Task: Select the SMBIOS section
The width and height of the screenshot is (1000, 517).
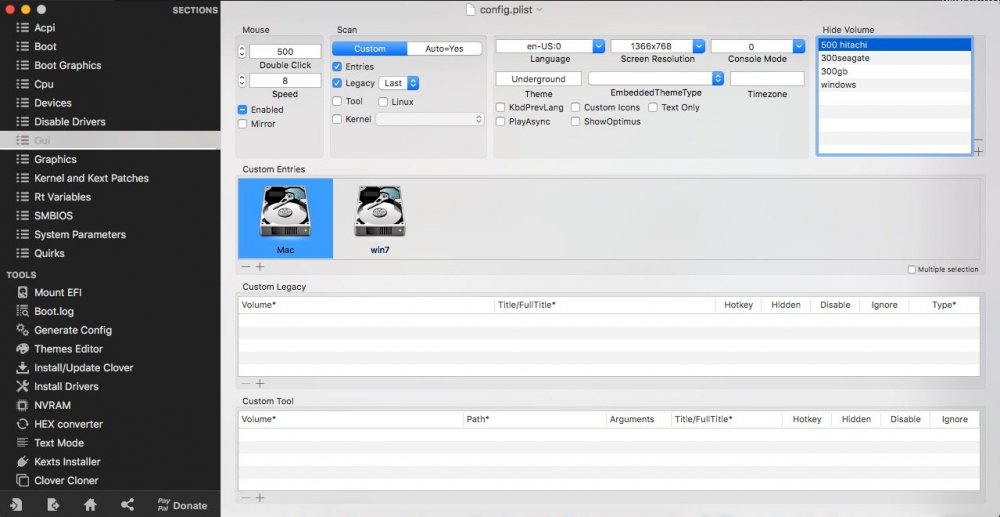Action: pyautogui.click(x=53, y=215)
